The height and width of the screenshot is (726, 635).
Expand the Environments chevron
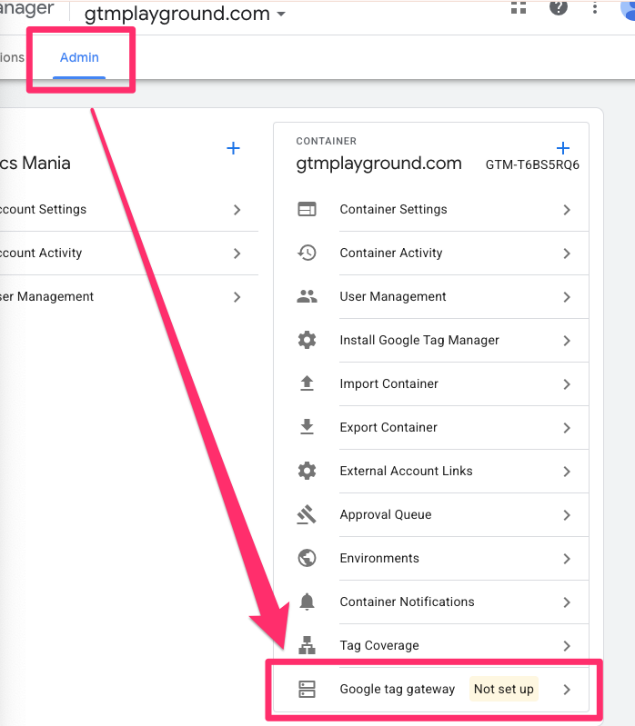567,559
